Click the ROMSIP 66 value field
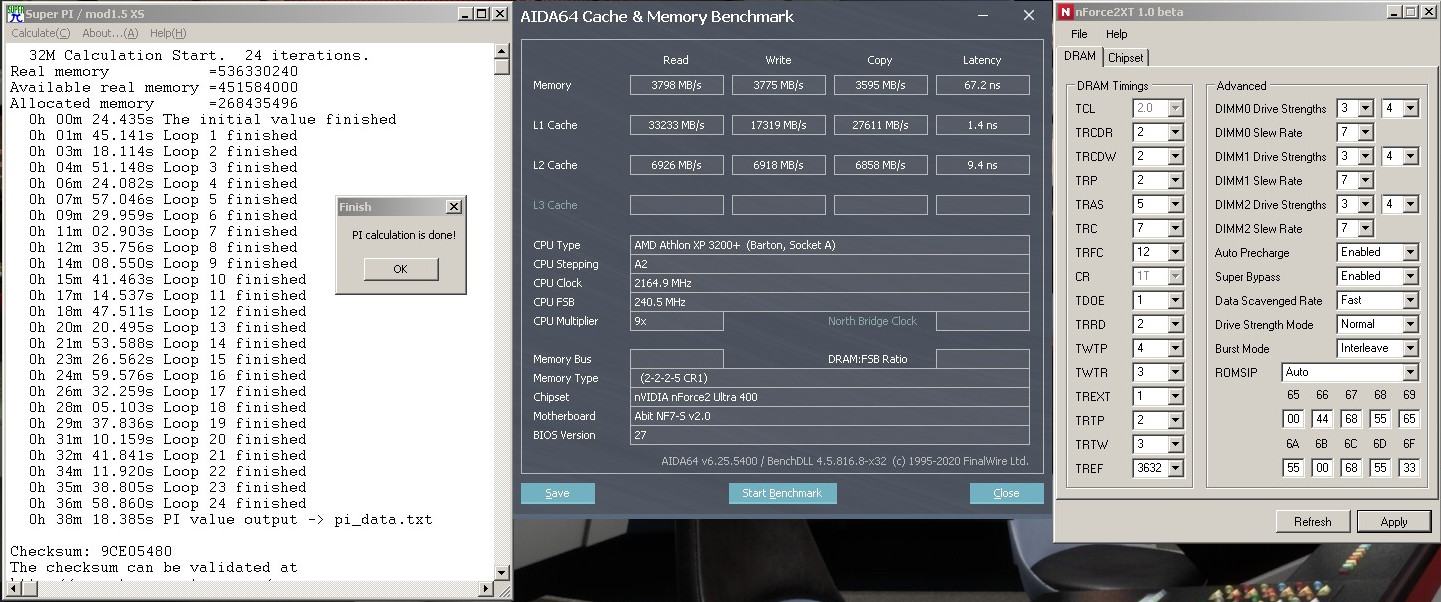 (1322, 419)
